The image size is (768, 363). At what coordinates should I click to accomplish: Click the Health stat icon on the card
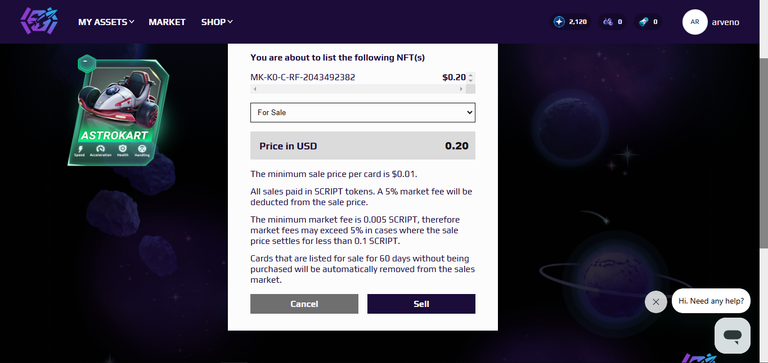[x=122, y=148]
